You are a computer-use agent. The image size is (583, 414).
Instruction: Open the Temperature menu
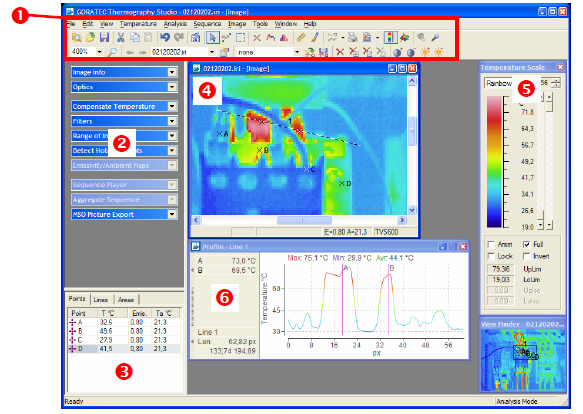138,24
